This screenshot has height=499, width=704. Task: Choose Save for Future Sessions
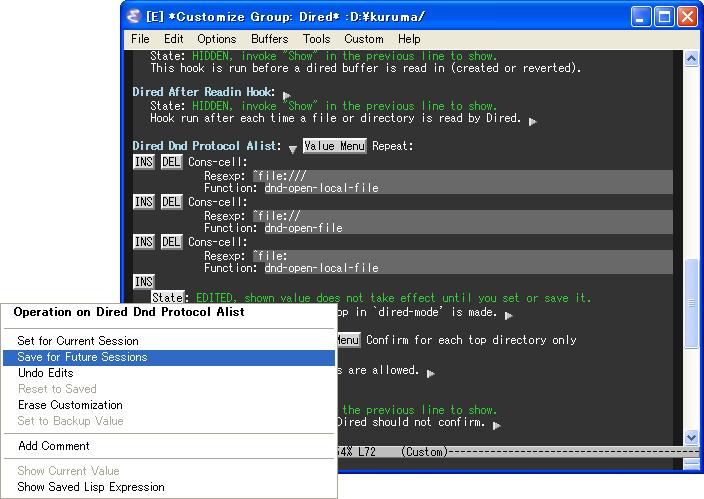(82, 357)
